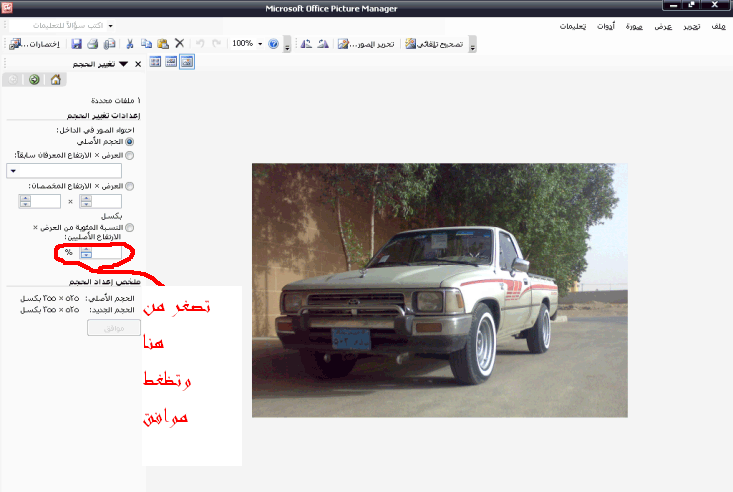
Task: Click the custom width spinner
Action: [x=86, y=202]
